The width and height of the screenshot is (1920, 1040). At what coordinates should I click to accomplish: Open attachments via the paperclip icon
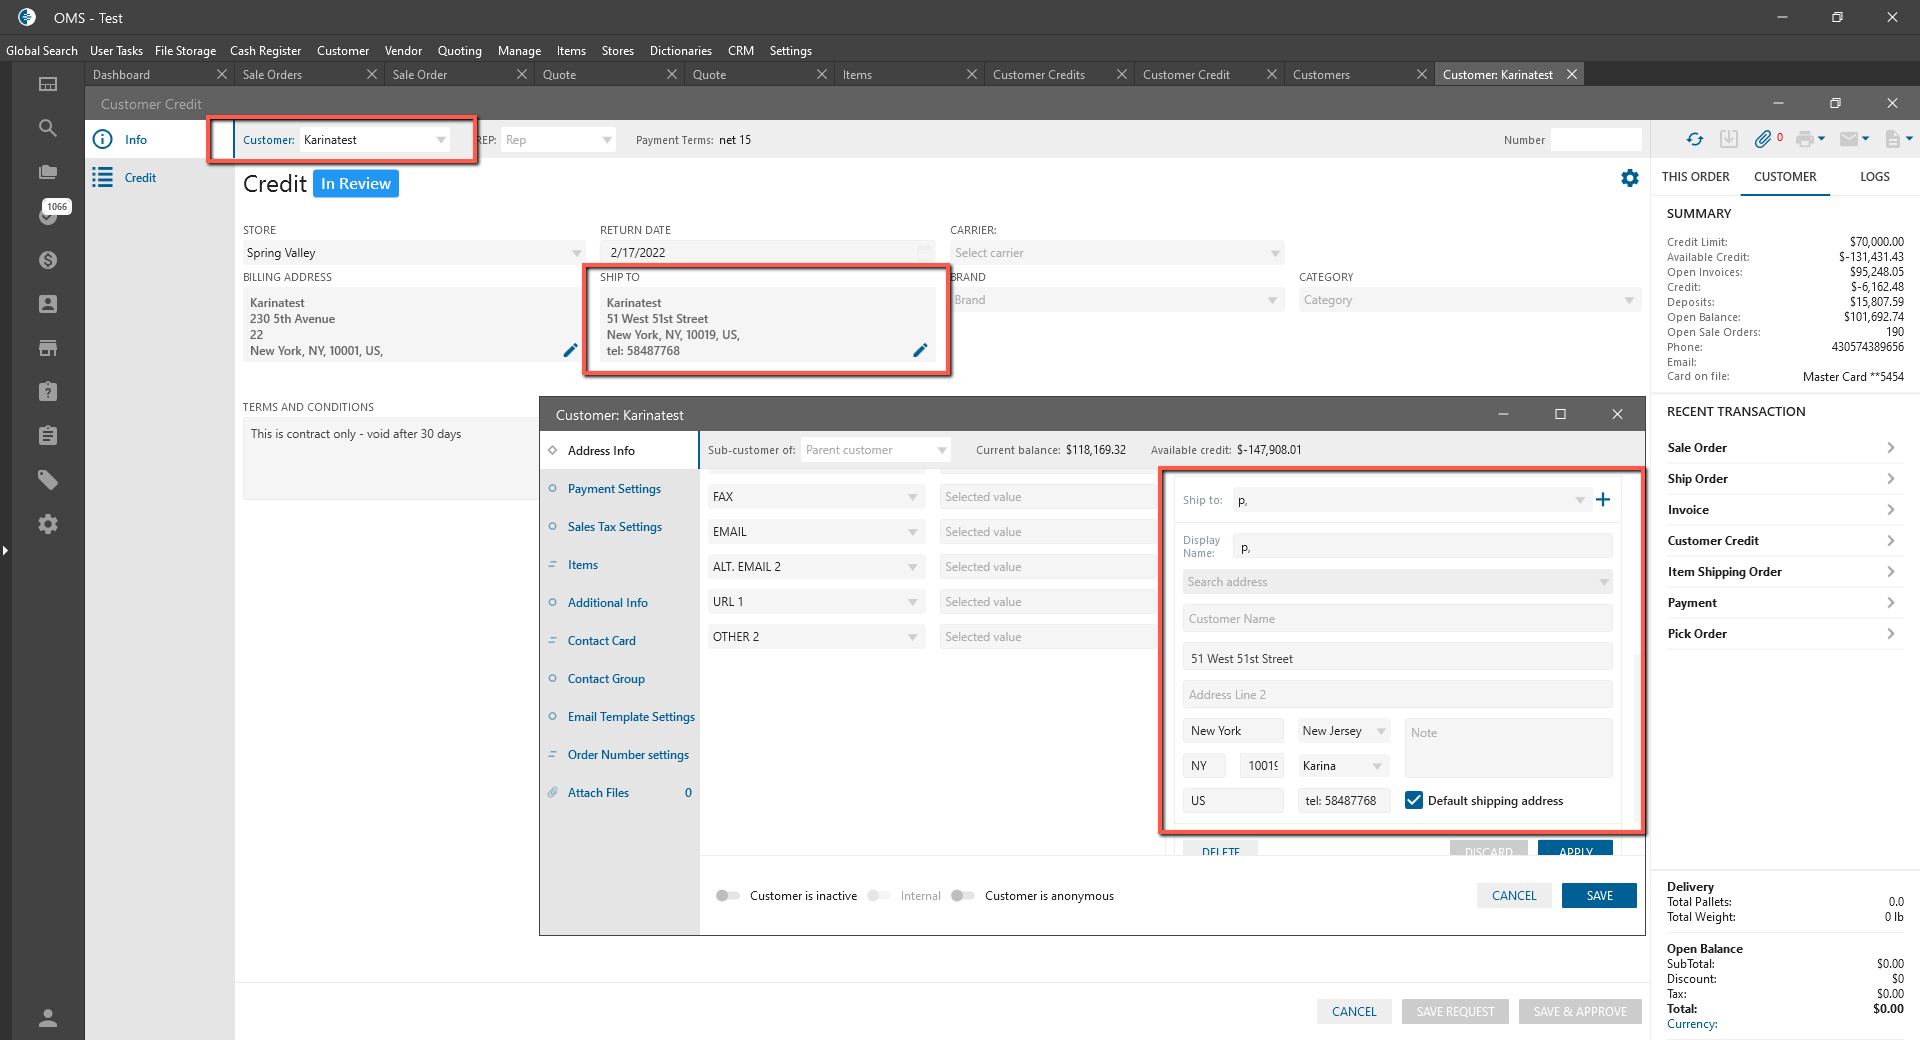(1763, 140)
